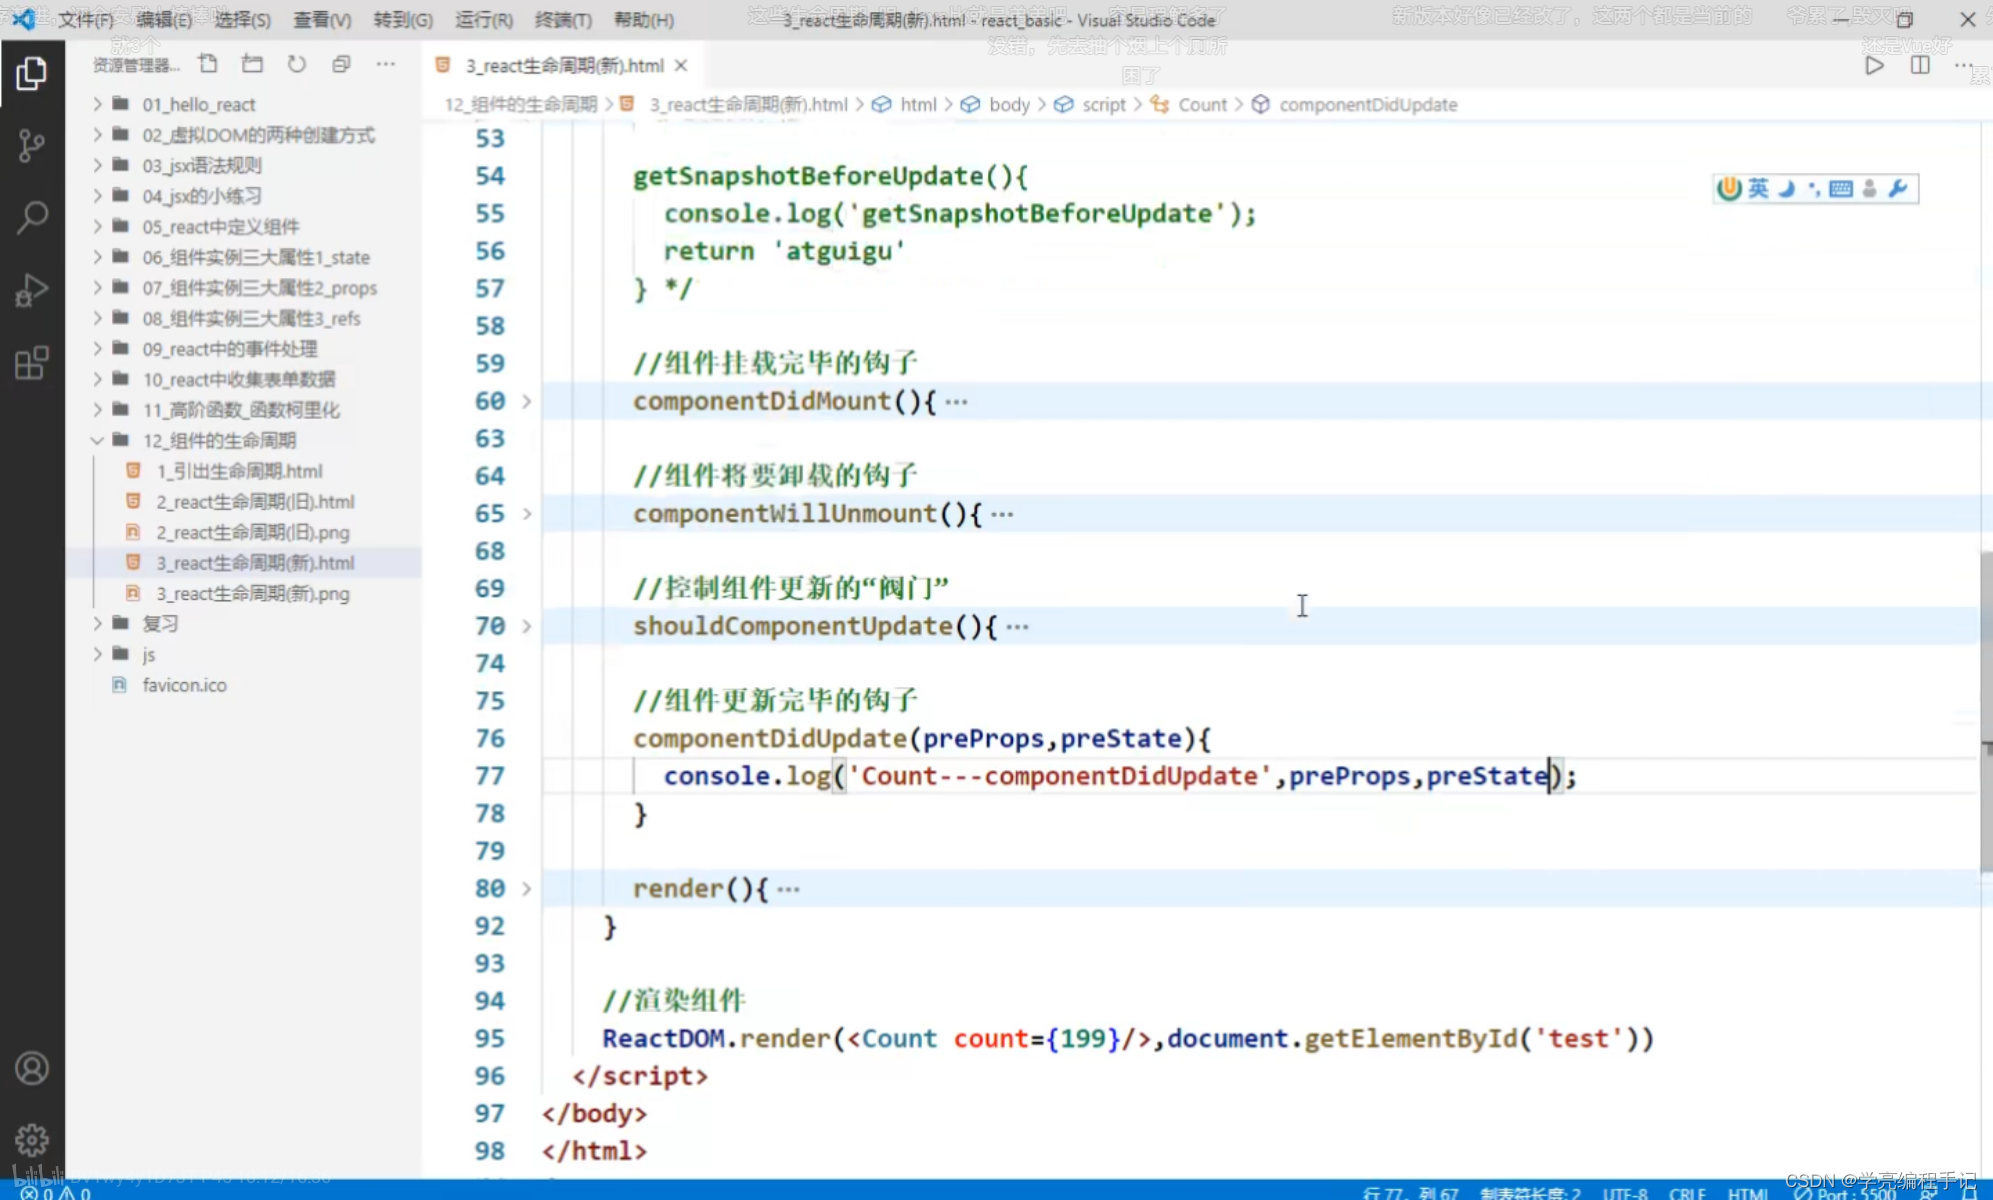The height and width of the screenshot is (1200, 1993).
Task: Click the IME user avatar icon
Action: pos(1869,188)
